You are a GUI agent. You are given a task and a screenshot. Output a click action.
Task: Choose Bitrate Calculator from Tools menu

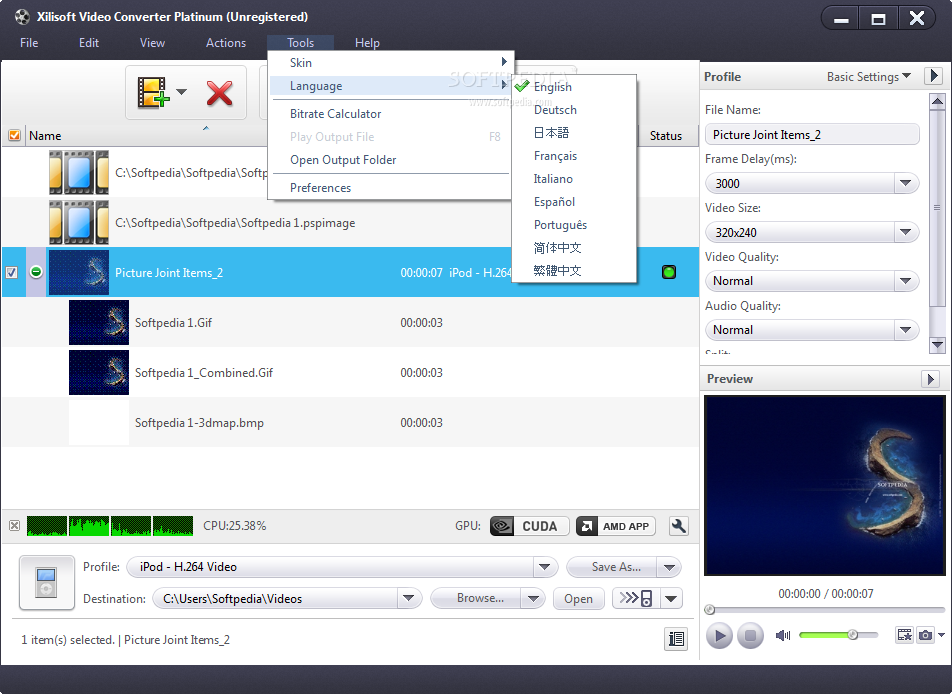(x=390, y=114)
